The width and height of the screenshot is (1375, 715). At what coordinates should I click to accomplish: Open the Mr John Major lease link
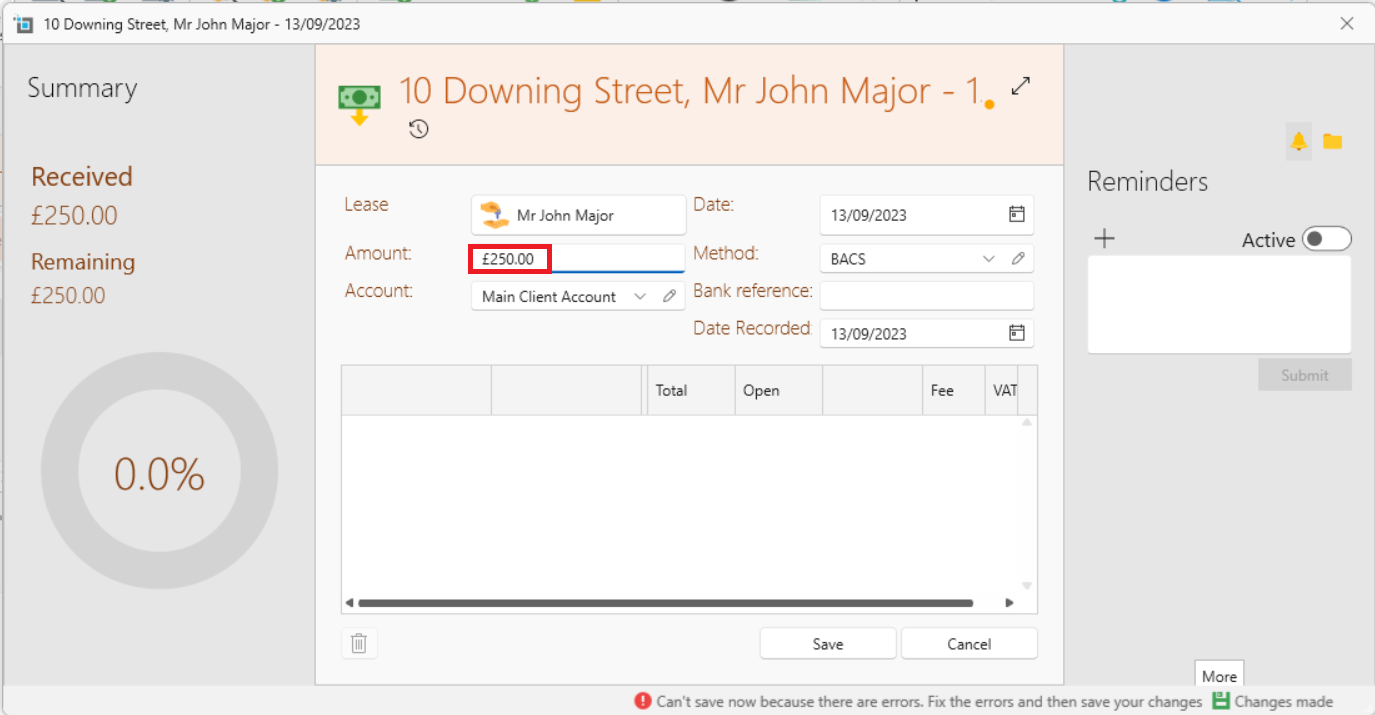point(578,215)
